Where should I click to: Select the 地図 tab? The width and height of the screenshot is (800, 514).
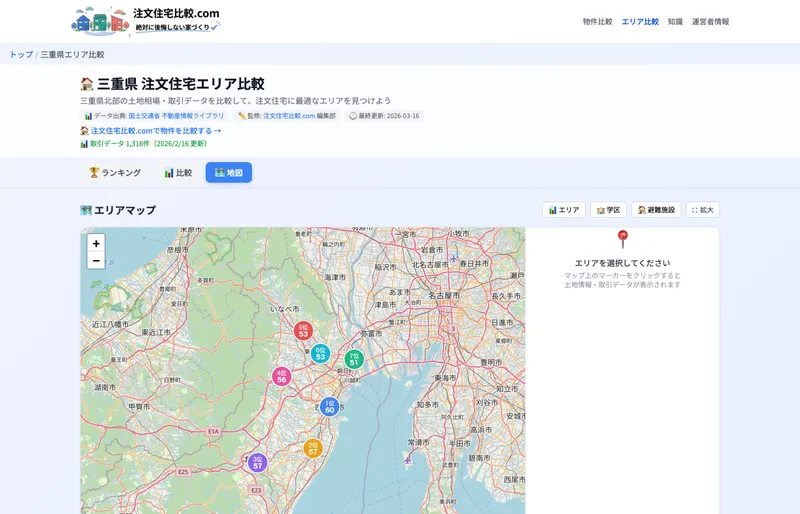point(229,173)
